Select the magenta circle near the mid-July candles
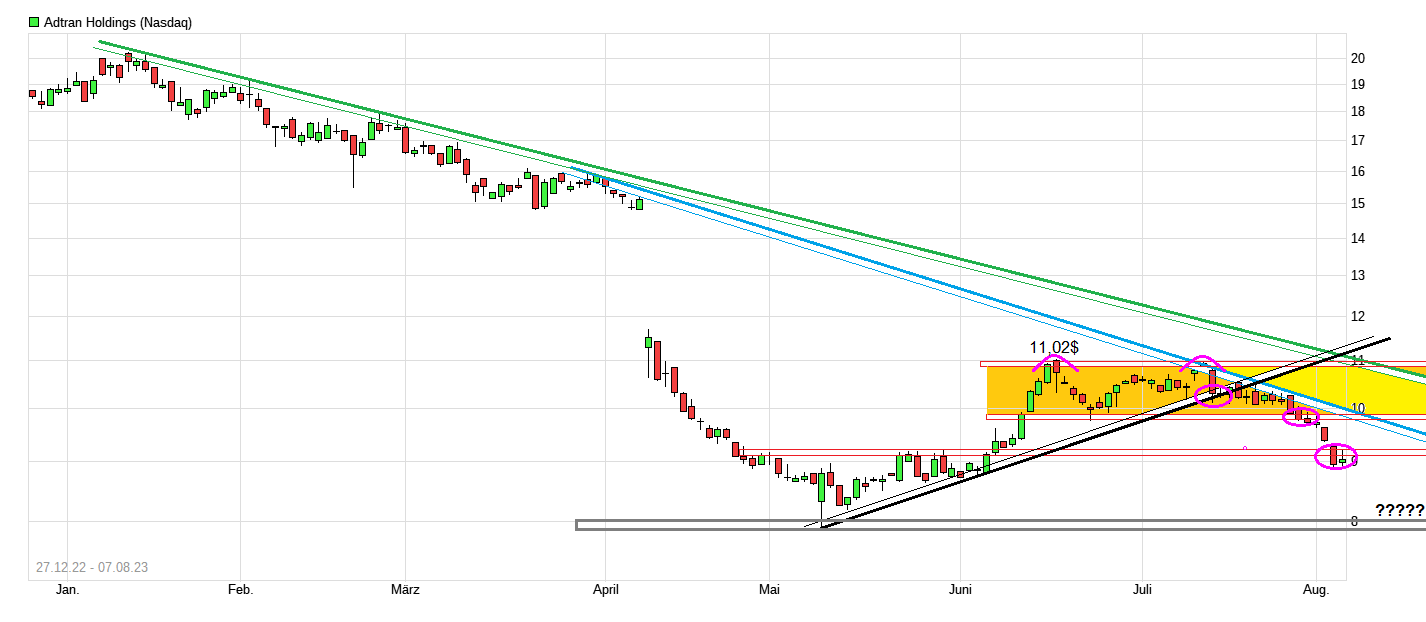Image resolution: width=1426 pixels, height=622 pixels. pos(1211,396)
